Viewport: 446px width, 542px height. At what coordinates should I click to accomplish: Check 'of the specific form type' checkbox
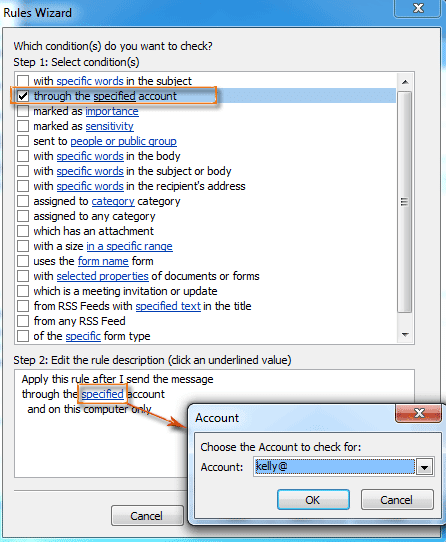click(23, 336)
